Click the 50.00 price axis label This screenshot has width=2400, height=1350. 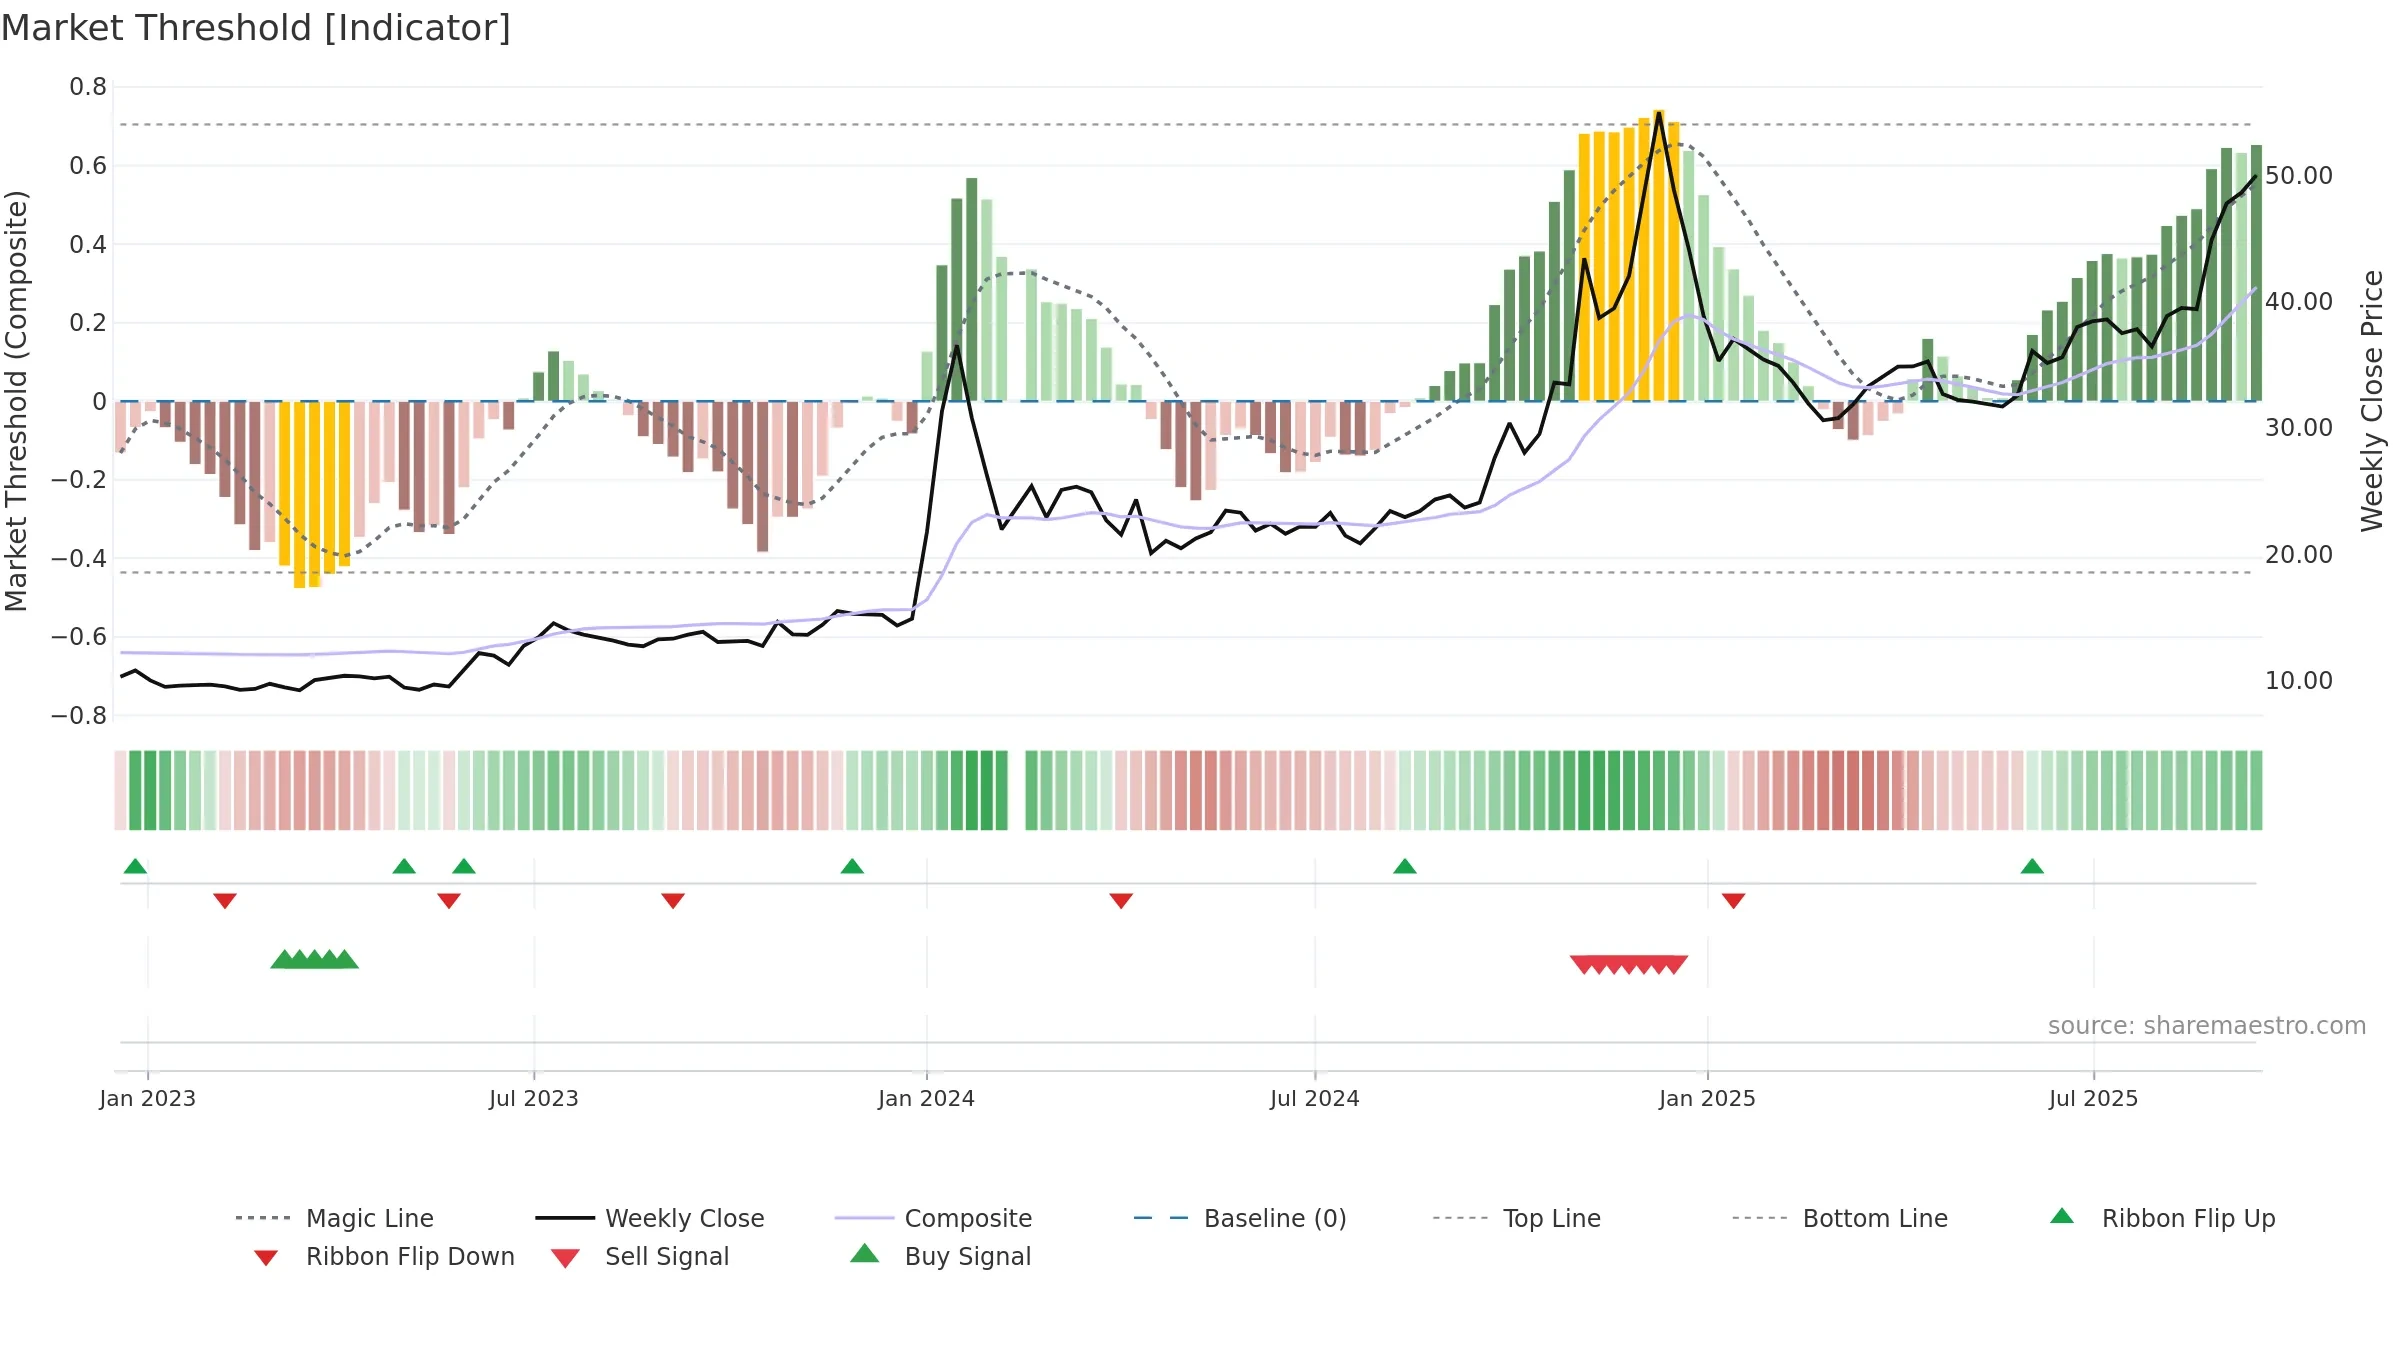(x=2299, y=175)
